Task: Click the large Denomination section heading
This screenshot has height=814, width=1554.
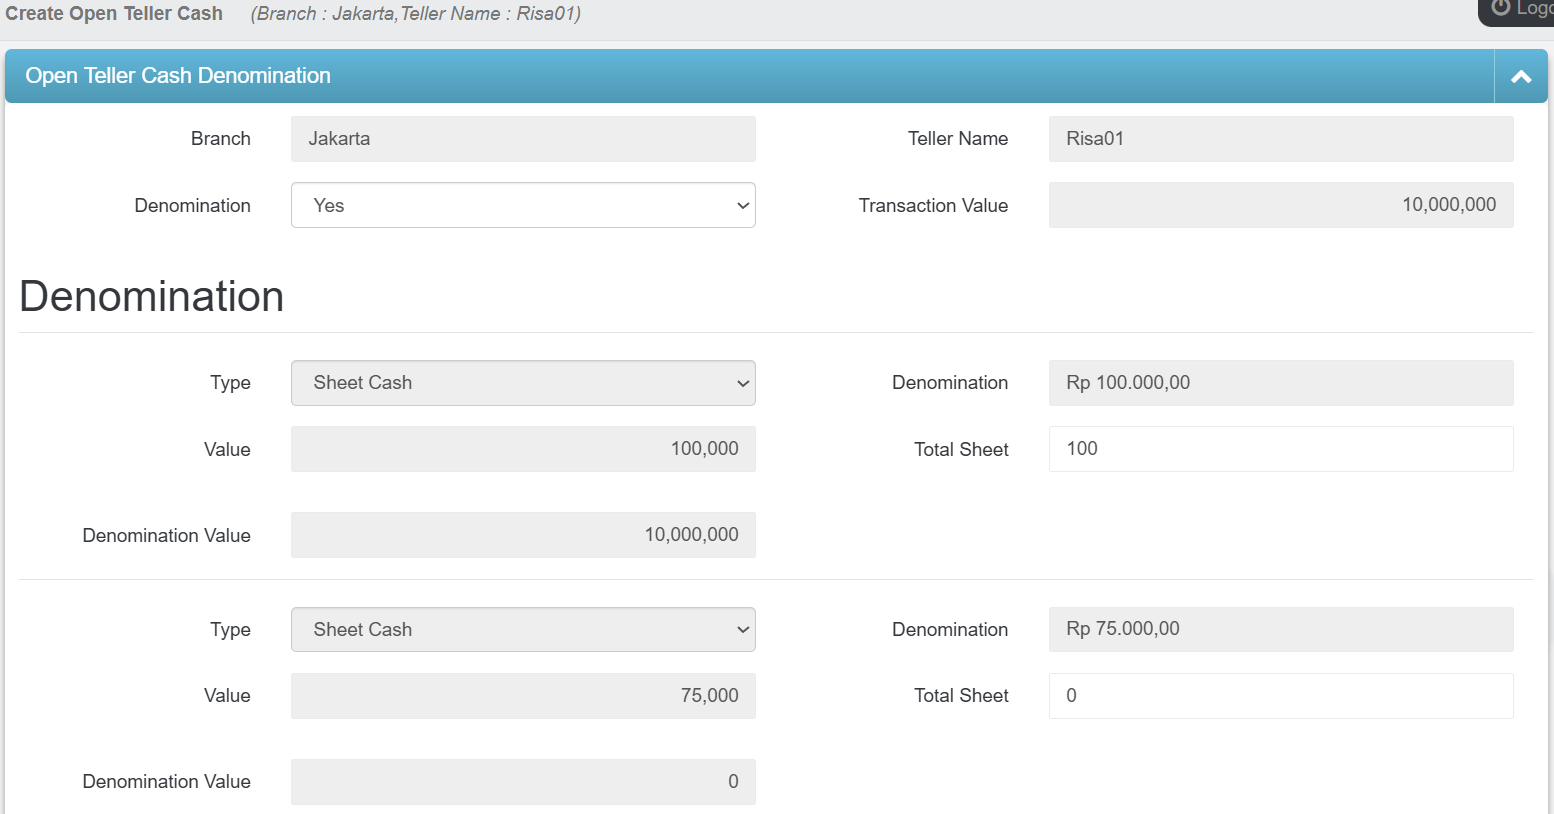Action: (152, 297)
